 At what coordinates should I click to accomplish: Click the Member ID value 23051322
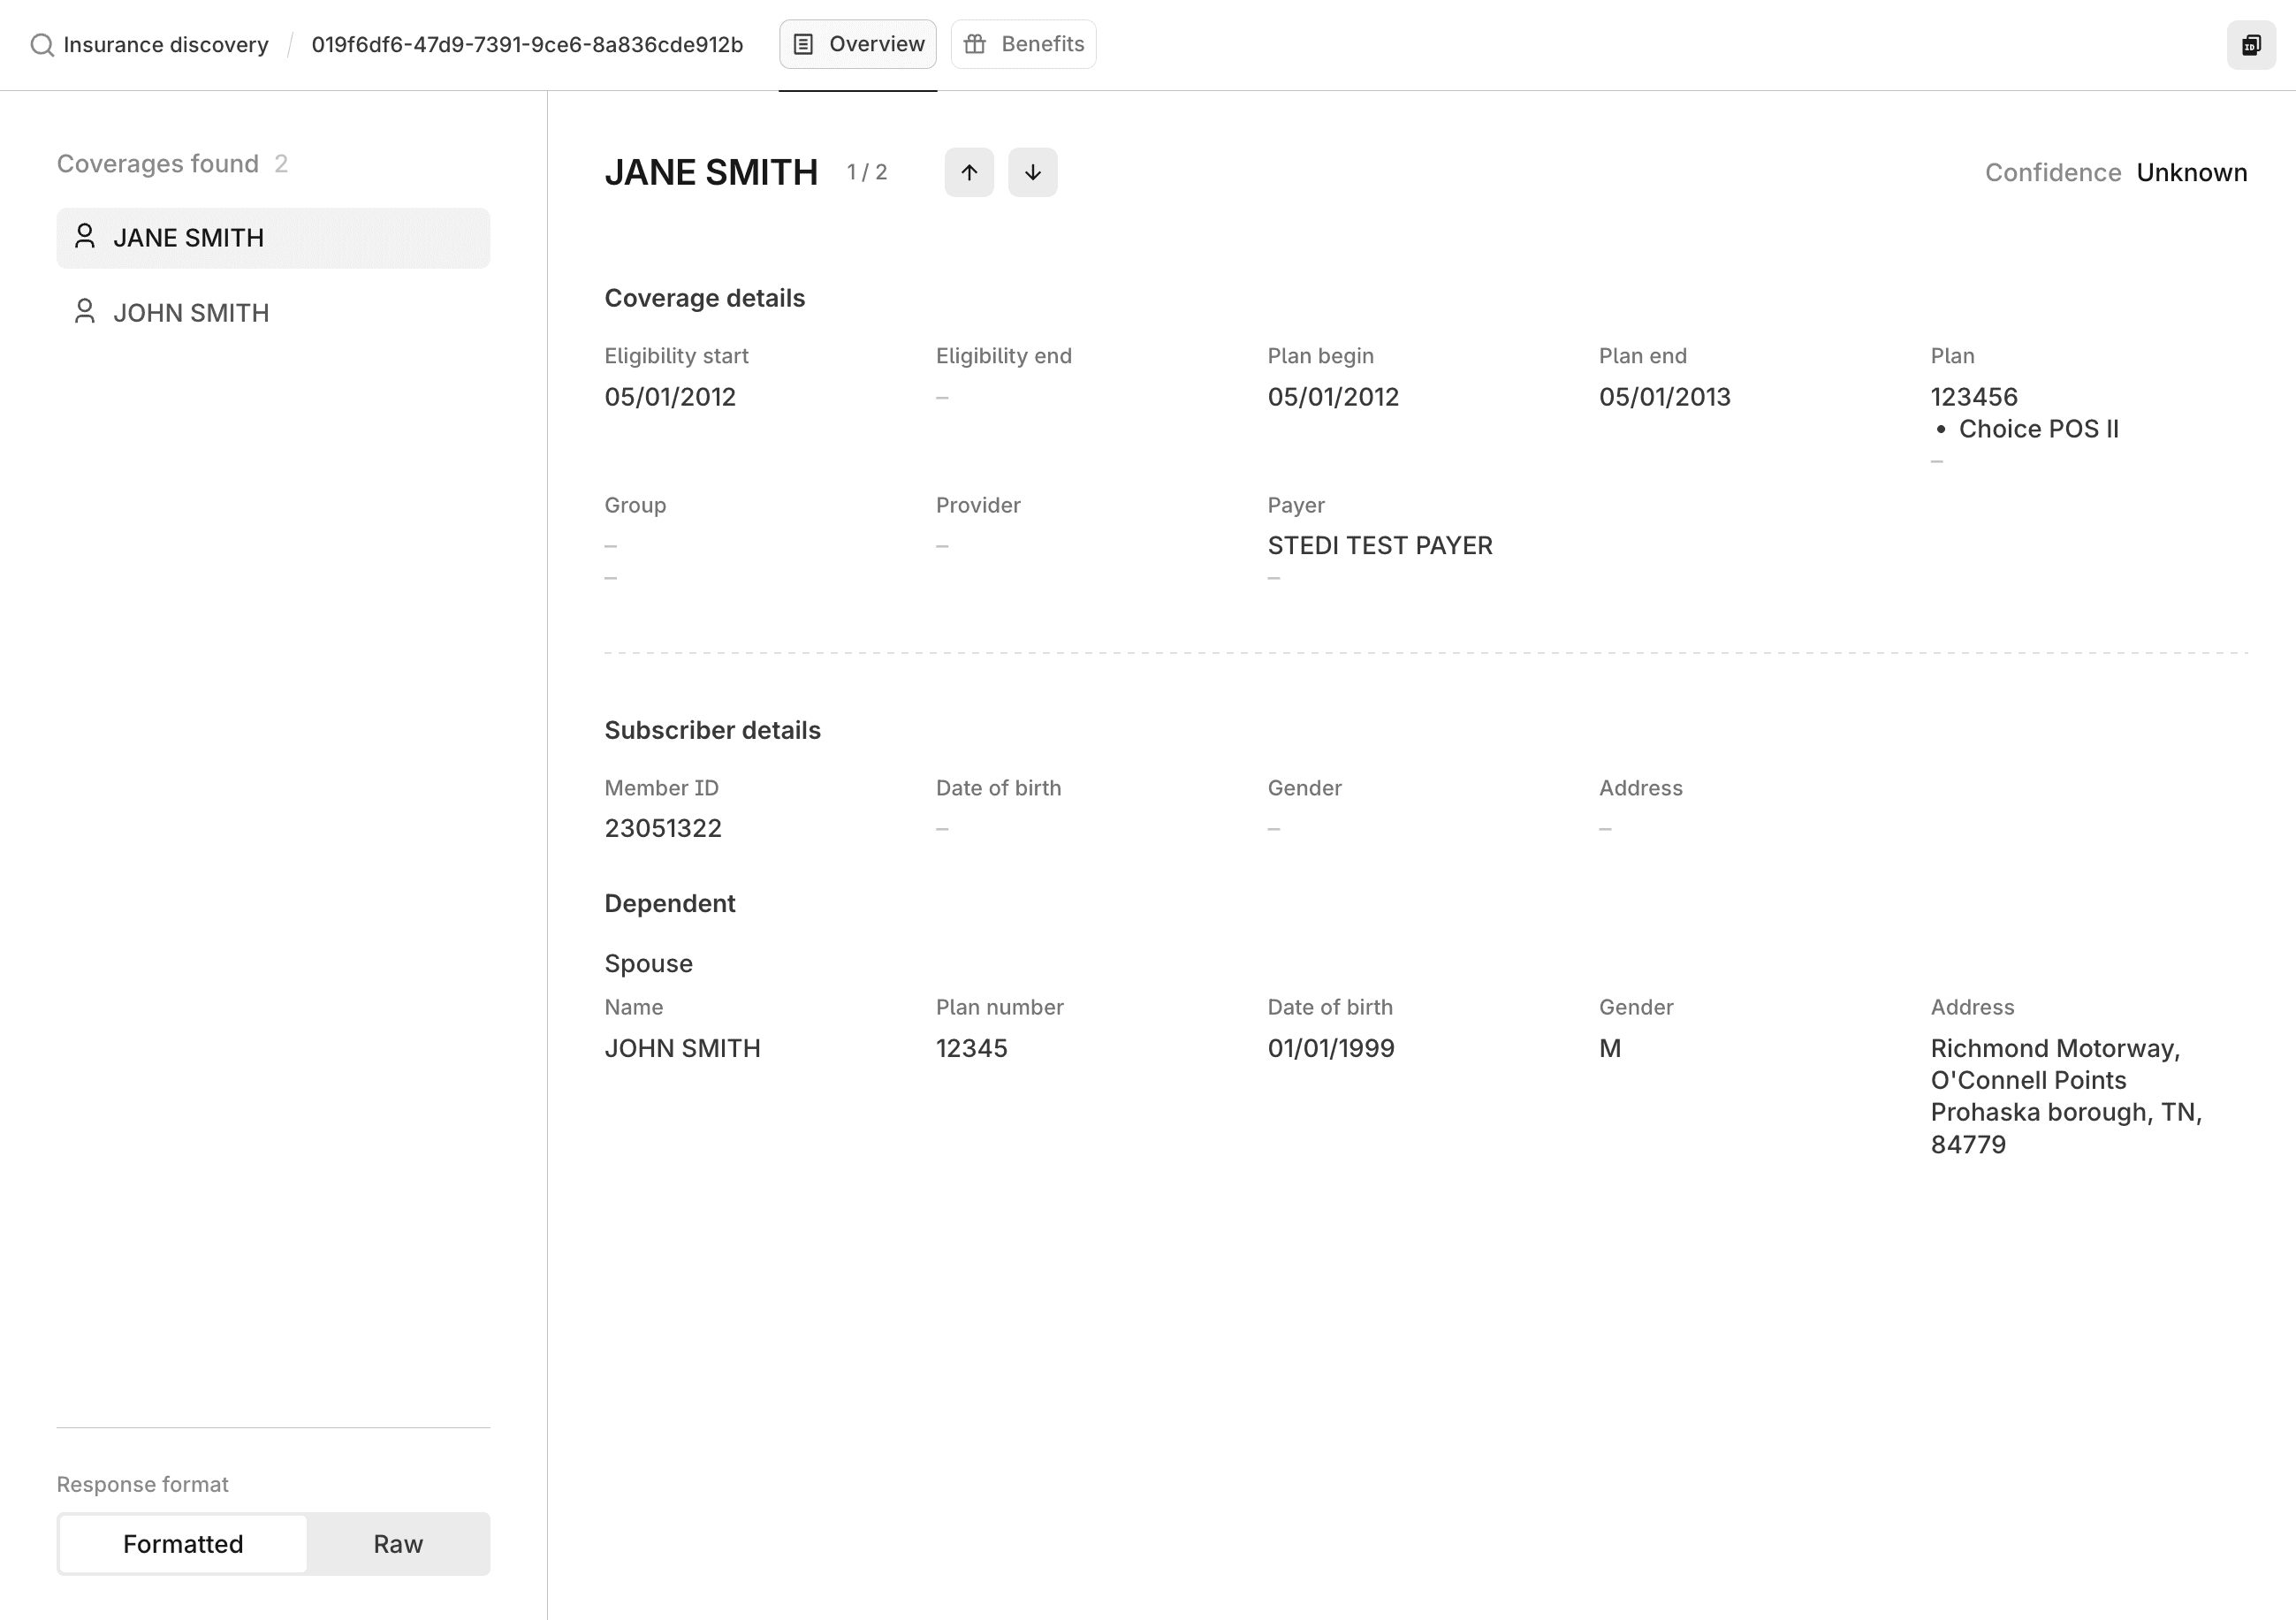(x=663, y=829)
